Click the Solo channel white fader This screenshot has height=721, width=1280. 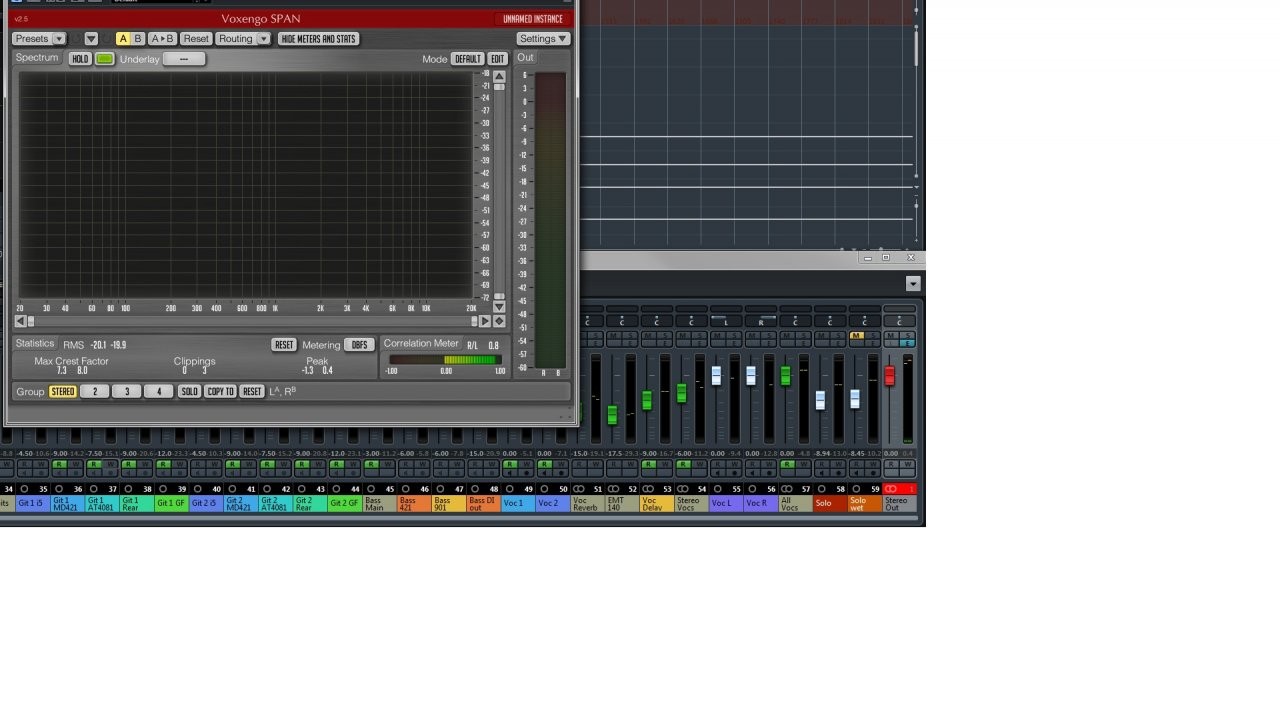820,400
